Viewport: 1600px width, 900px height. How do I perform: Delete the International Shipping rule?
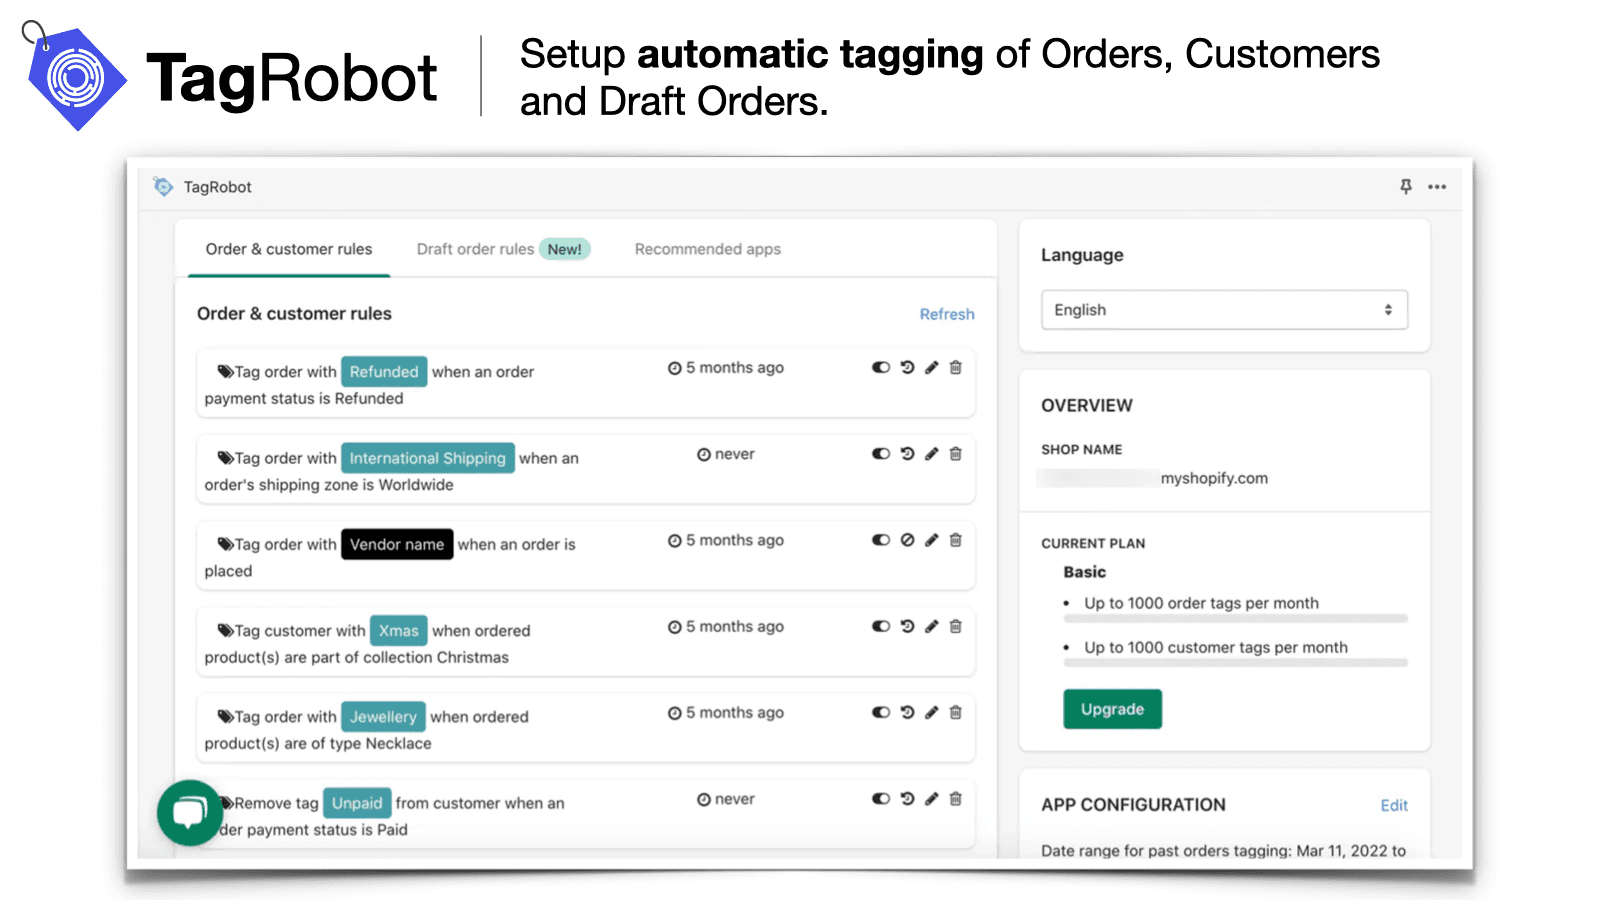point(955,453)
